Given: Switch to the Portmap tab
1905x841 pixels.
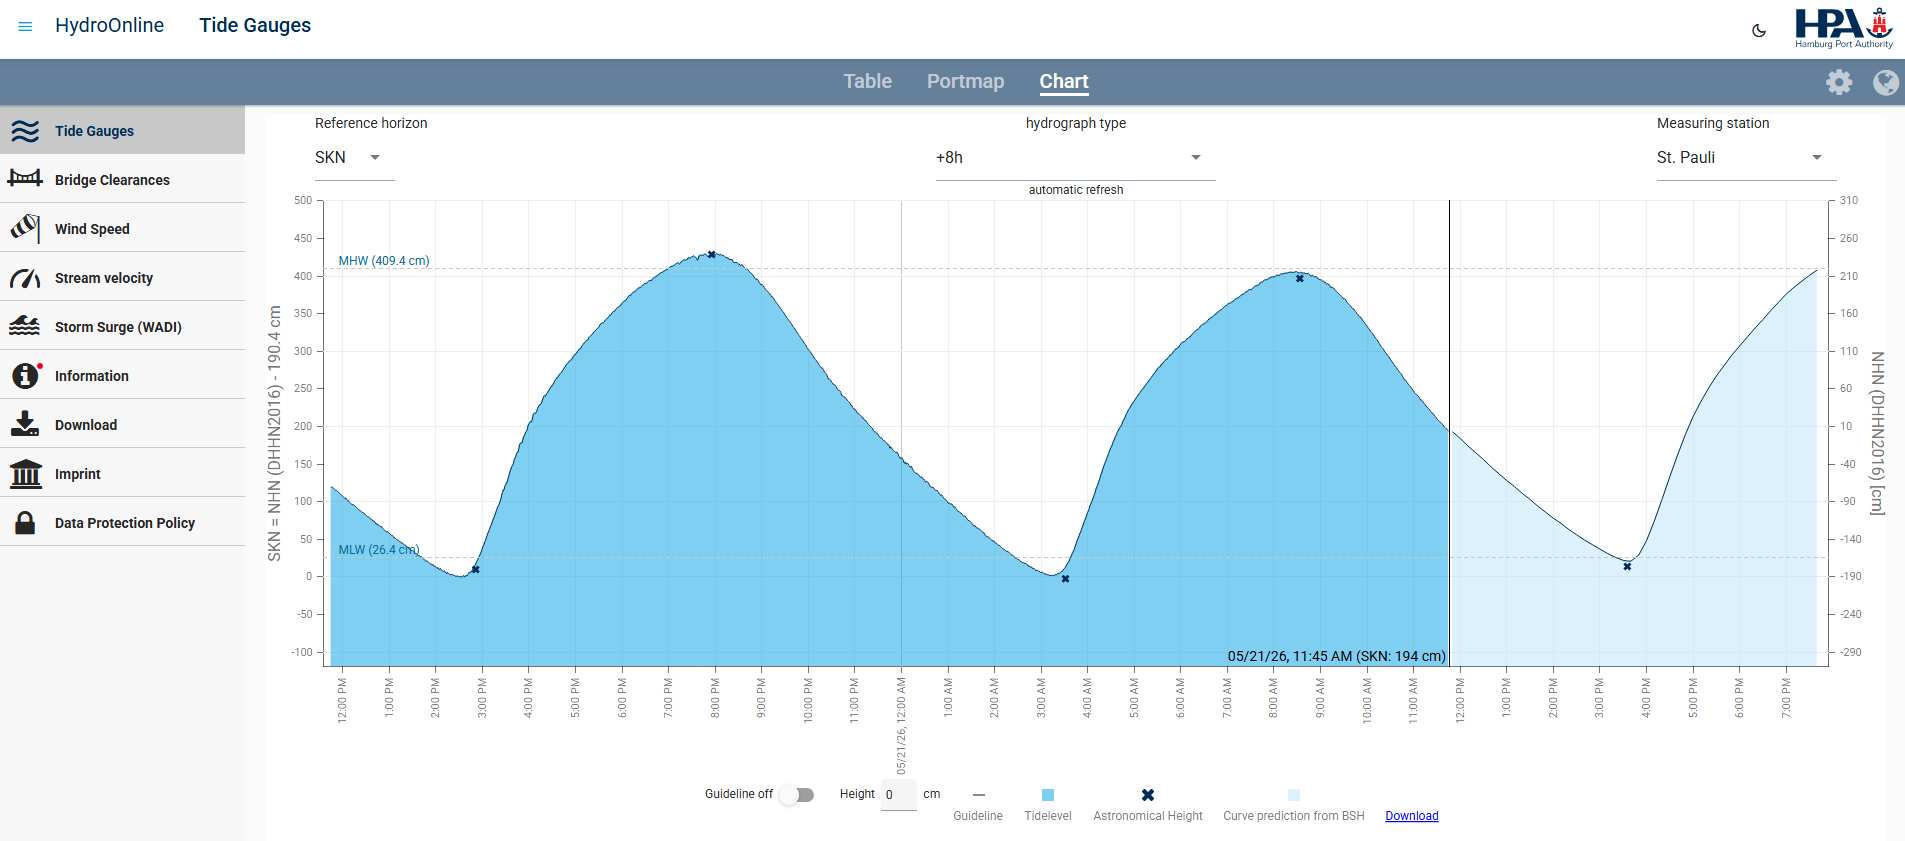Looking at the screenshot, I should pos(965,82).
